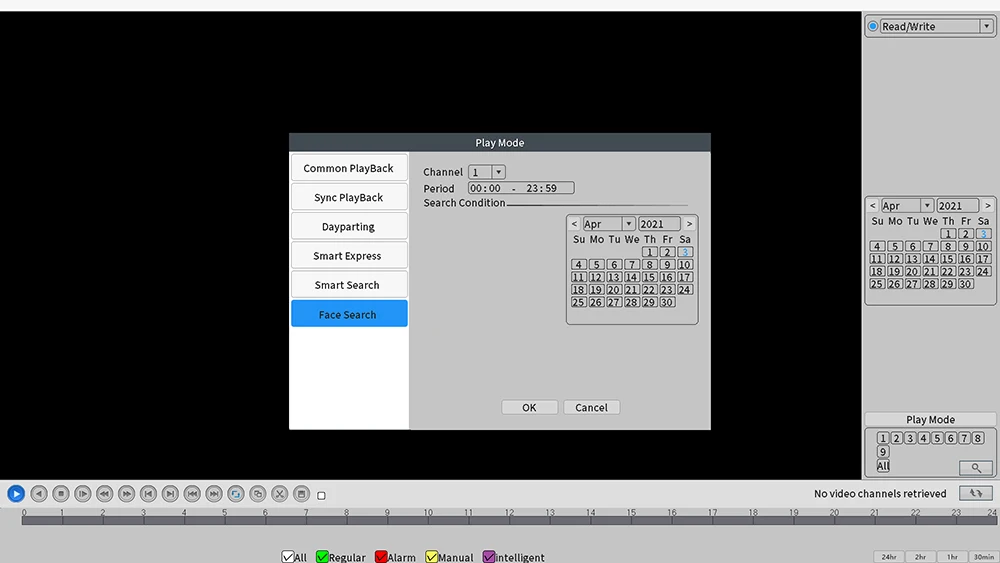Image resolution: width=1000 pixels, height=563 pixels.
Task: Expand the month dropdown in dialog calendar
Action: (x=628, y=224)
